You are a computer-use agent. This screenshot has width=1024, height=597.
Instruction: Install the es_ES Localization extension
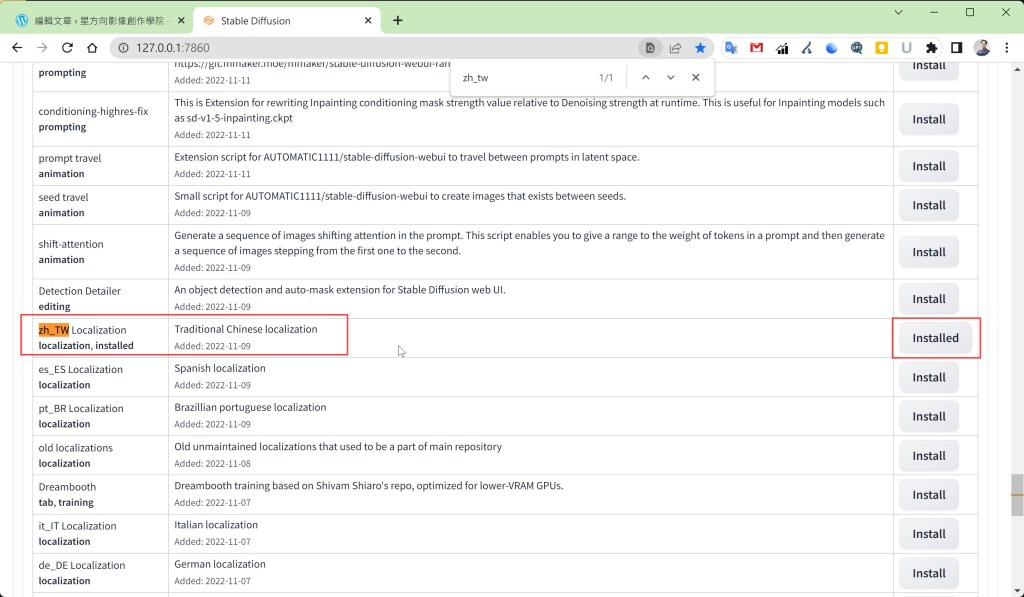pos(928,377)
